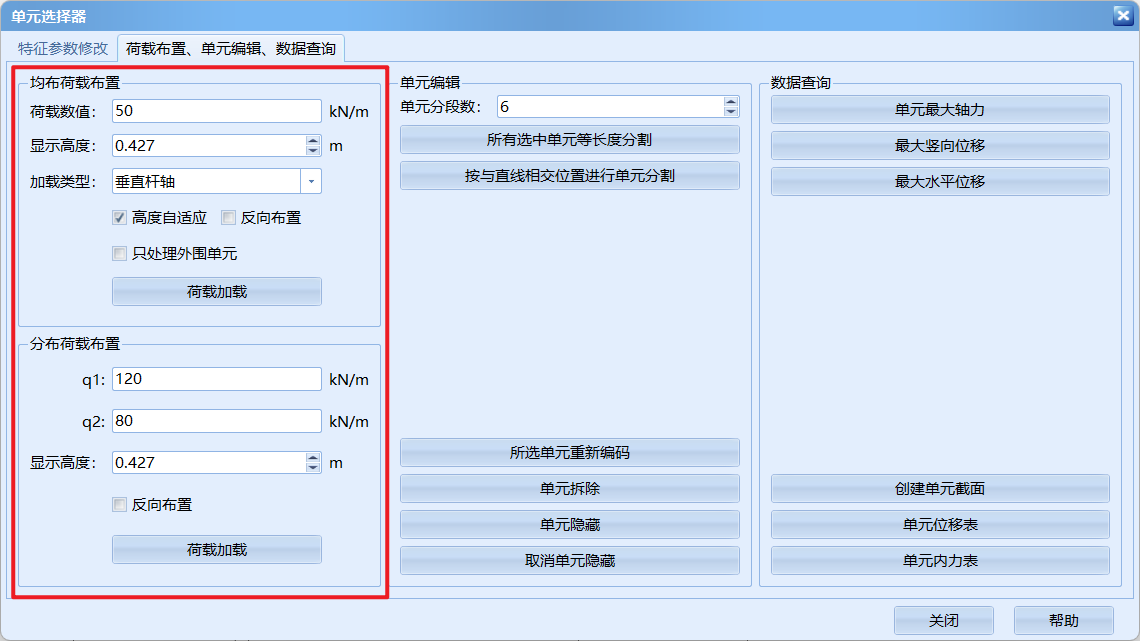This screenshot has height=641, width=1140.
Task: Click the 所有选中单元等长度分割 button
Action: [x=569, y=140]
